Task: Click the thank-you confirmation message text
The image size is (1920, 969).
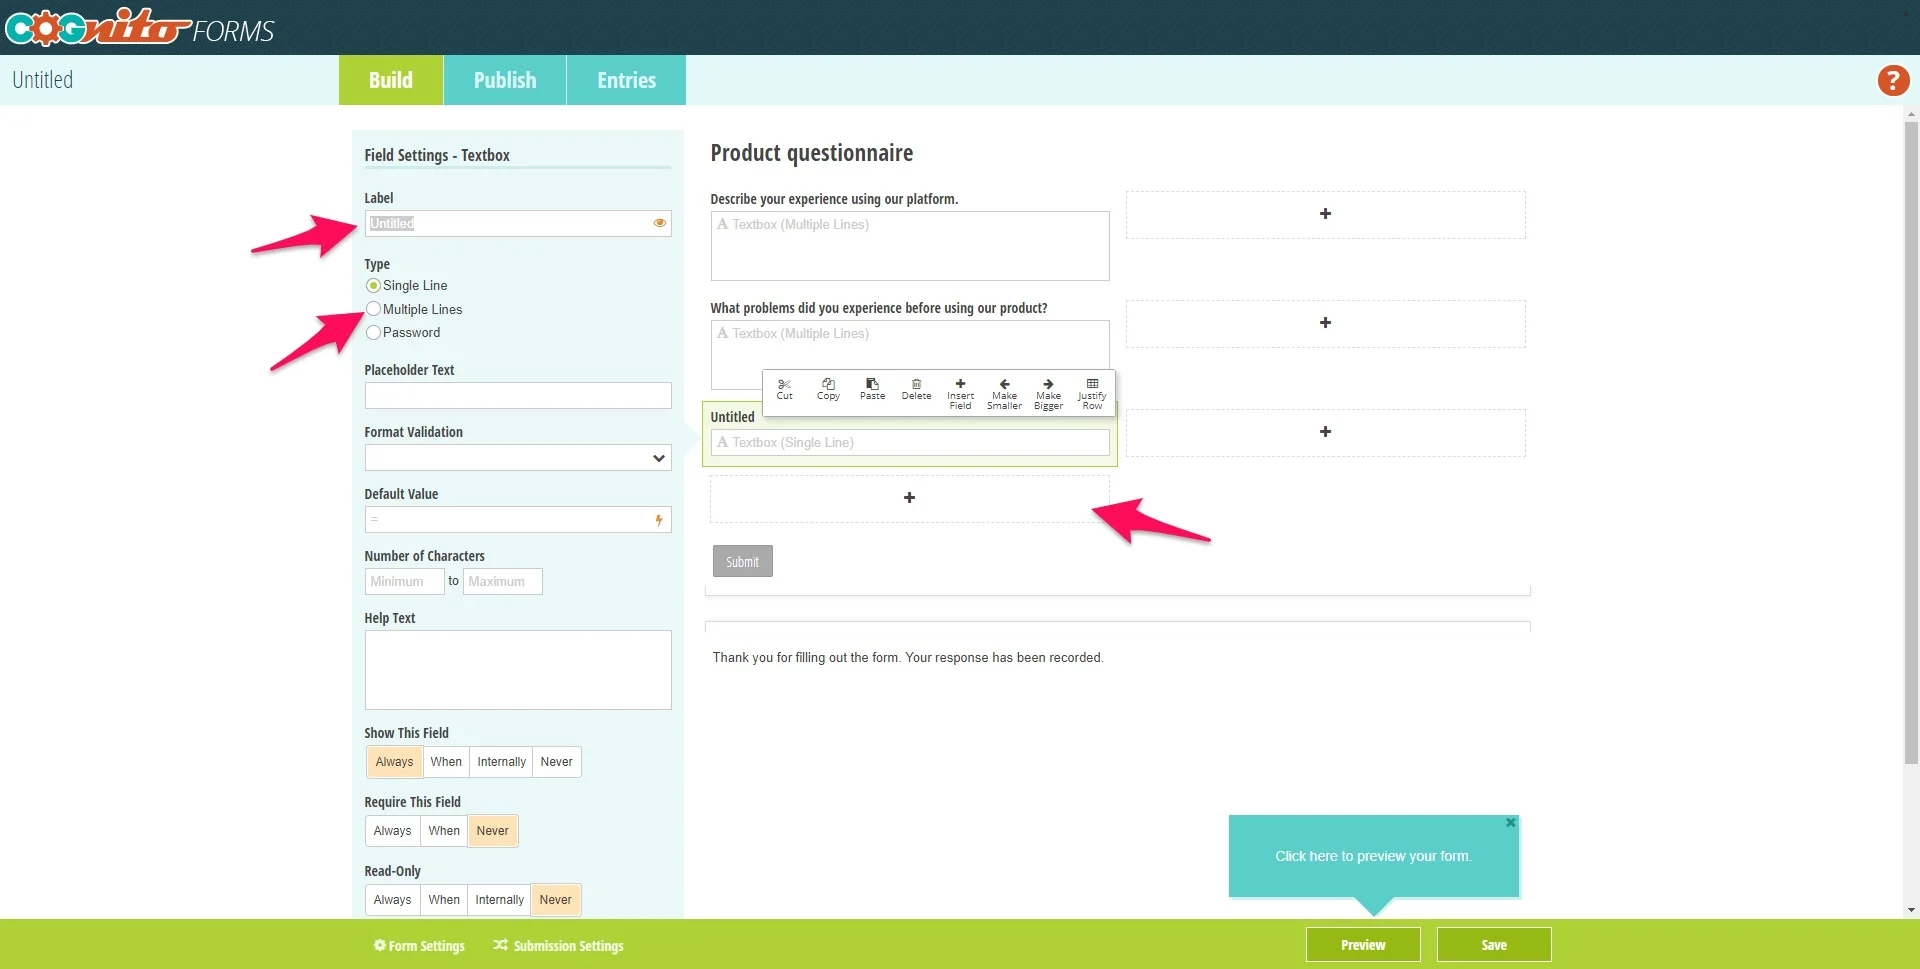Action: (908, 658)
